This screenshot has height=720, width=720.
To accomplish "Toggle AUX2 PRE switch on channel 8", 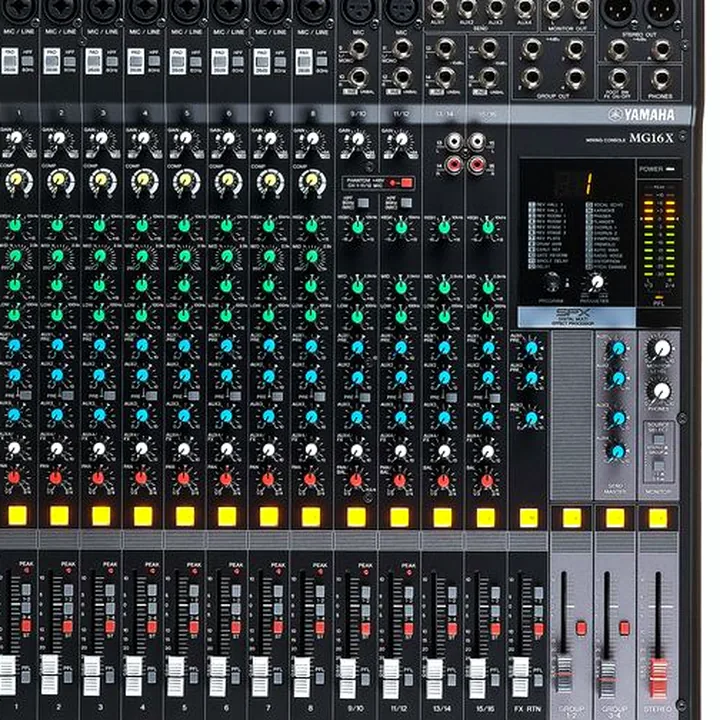I will coord(320,396).
